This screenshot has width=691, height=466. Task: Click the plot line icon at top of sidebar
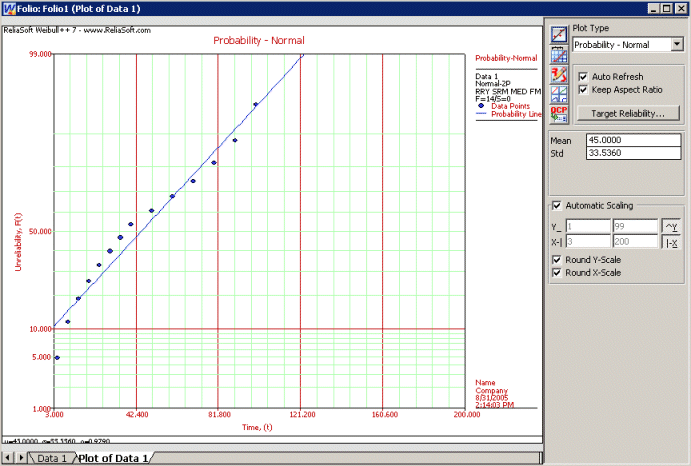[560, 35]
